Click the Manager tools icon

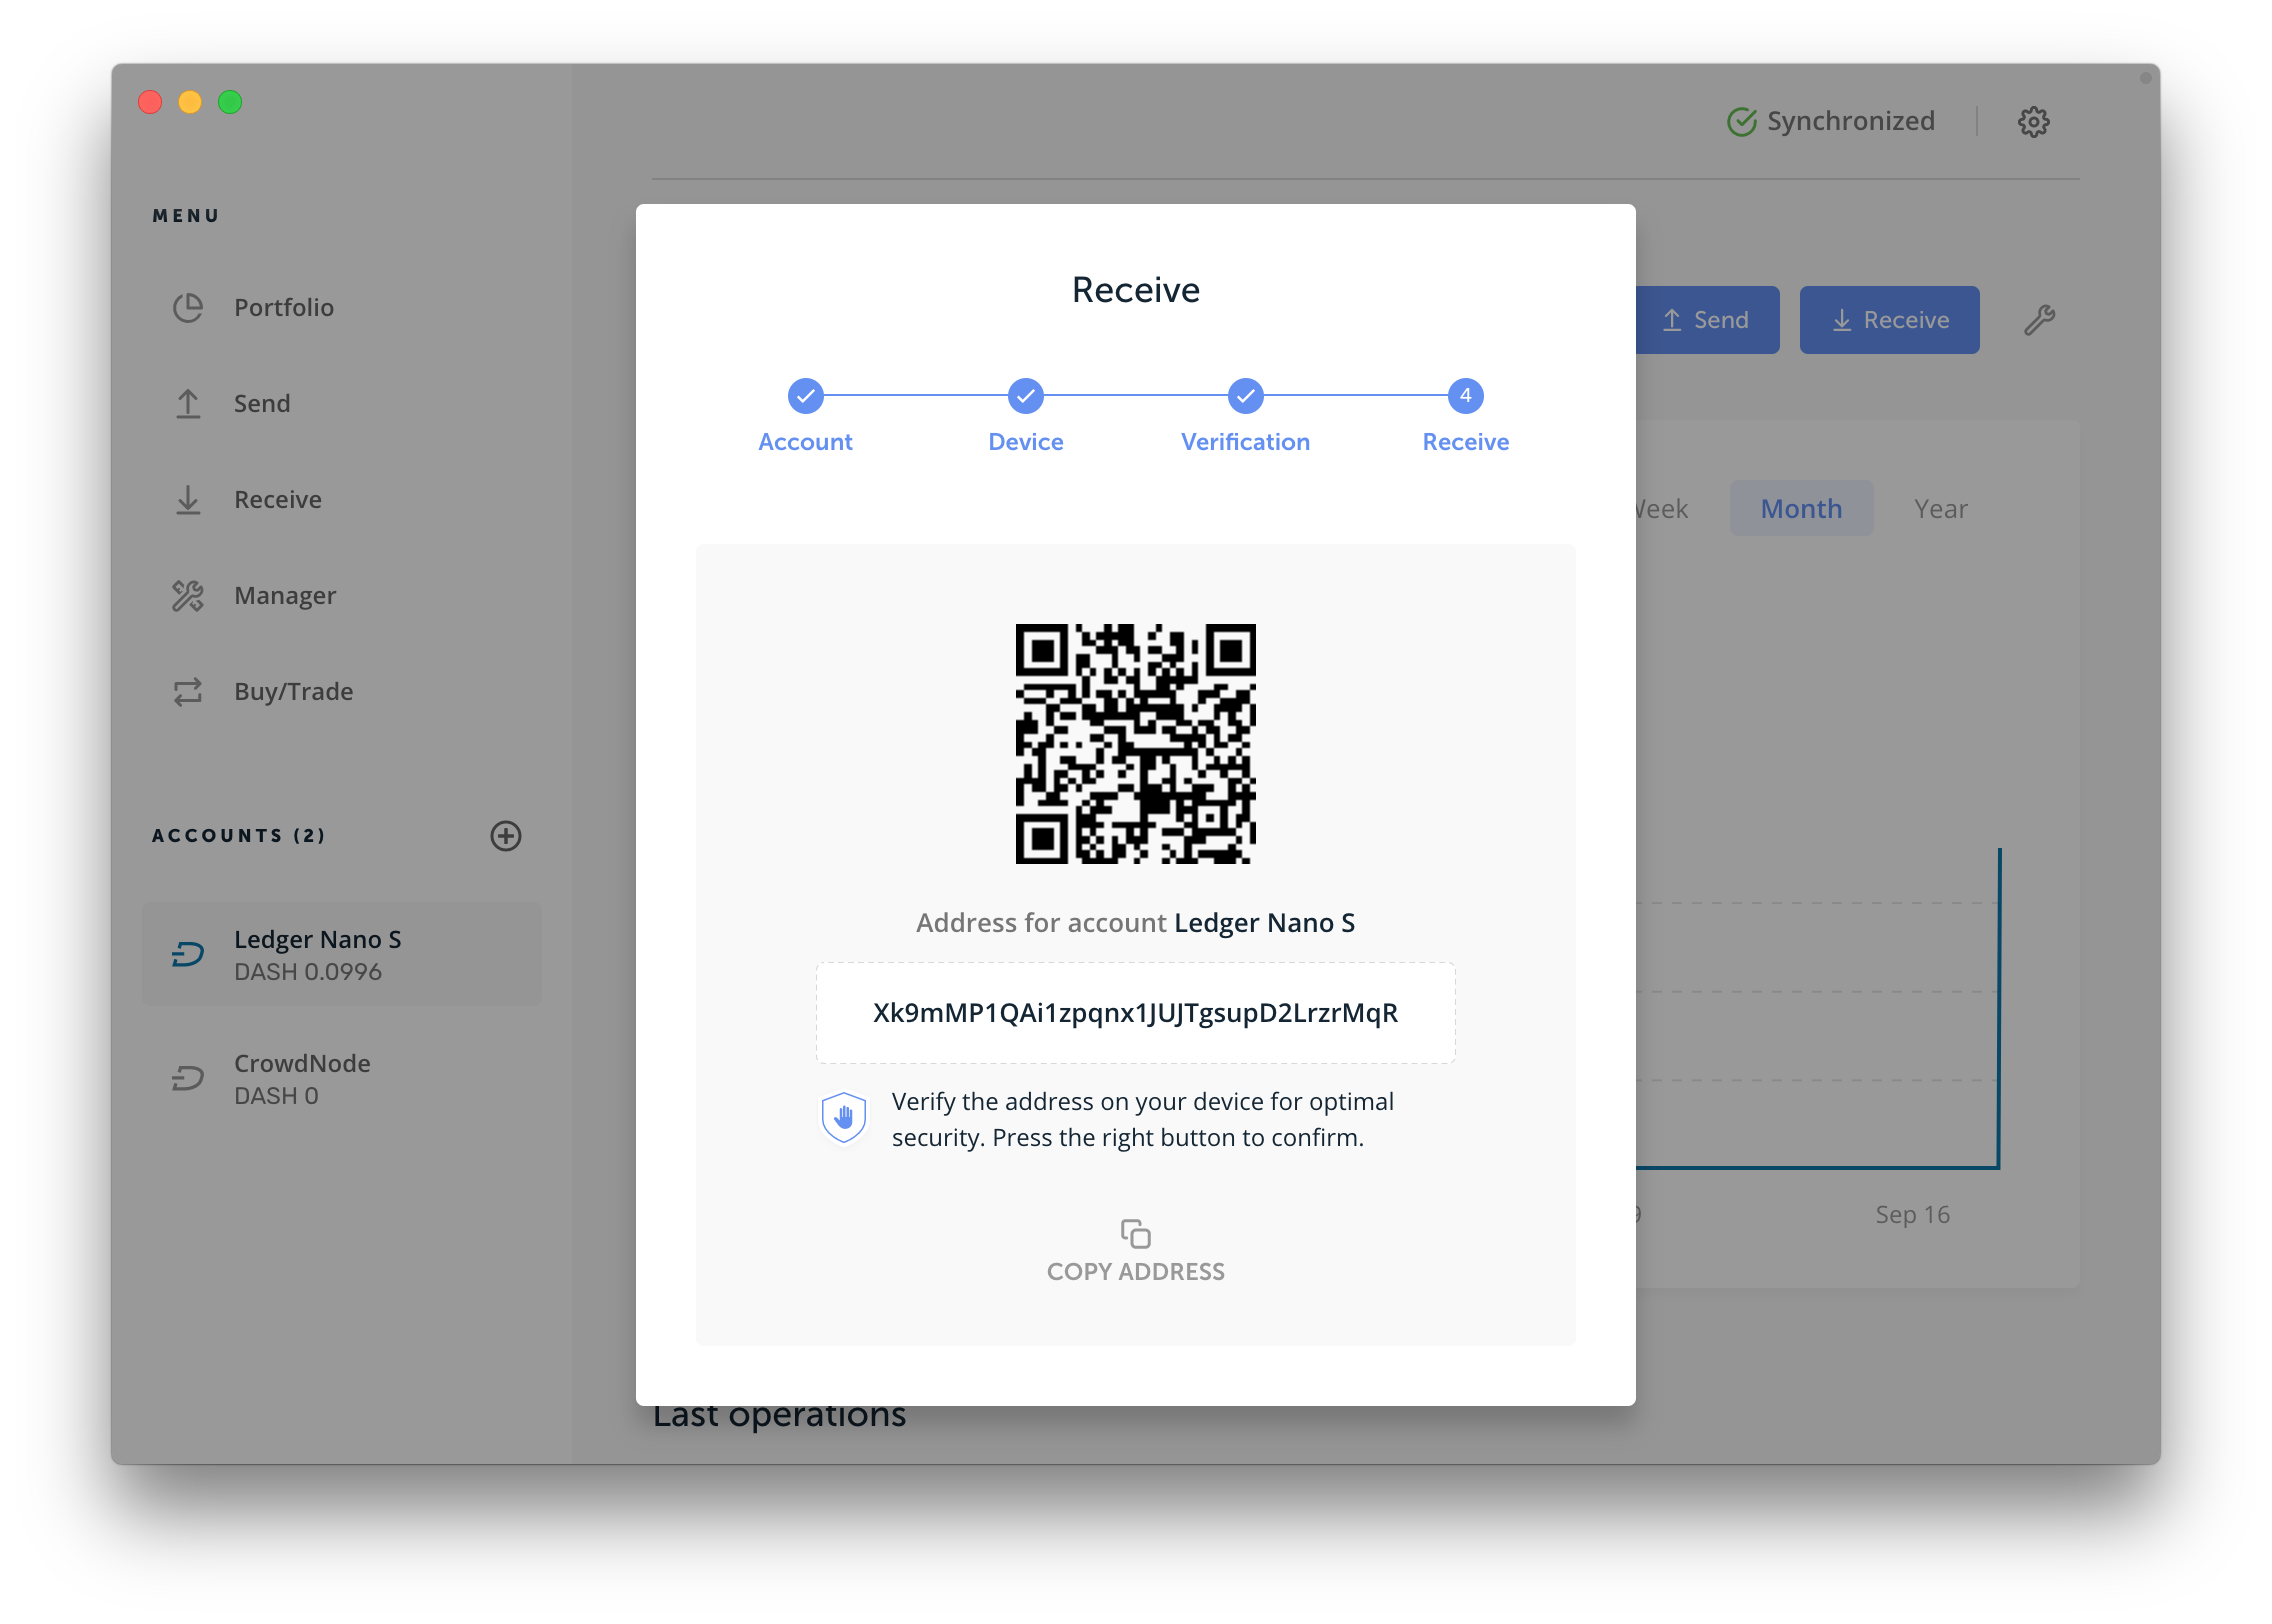click(x=188, y=595)
